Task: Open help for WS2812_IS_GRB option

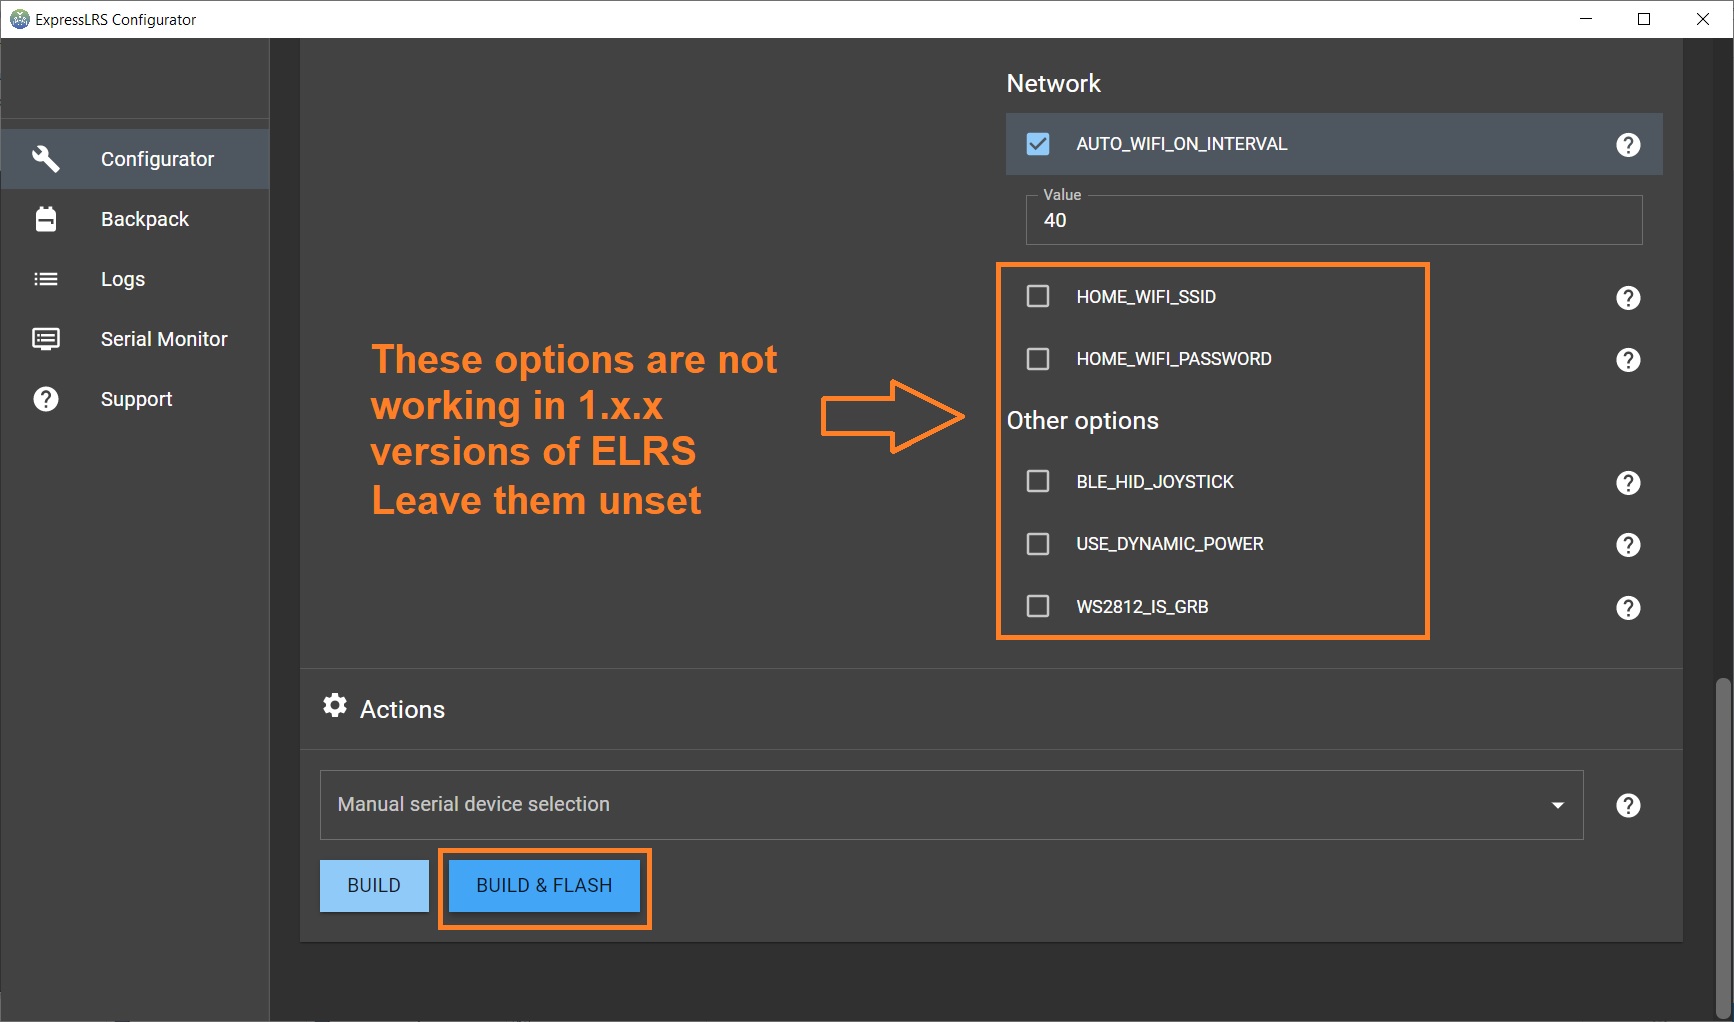Action: (x=1628, y=608)
